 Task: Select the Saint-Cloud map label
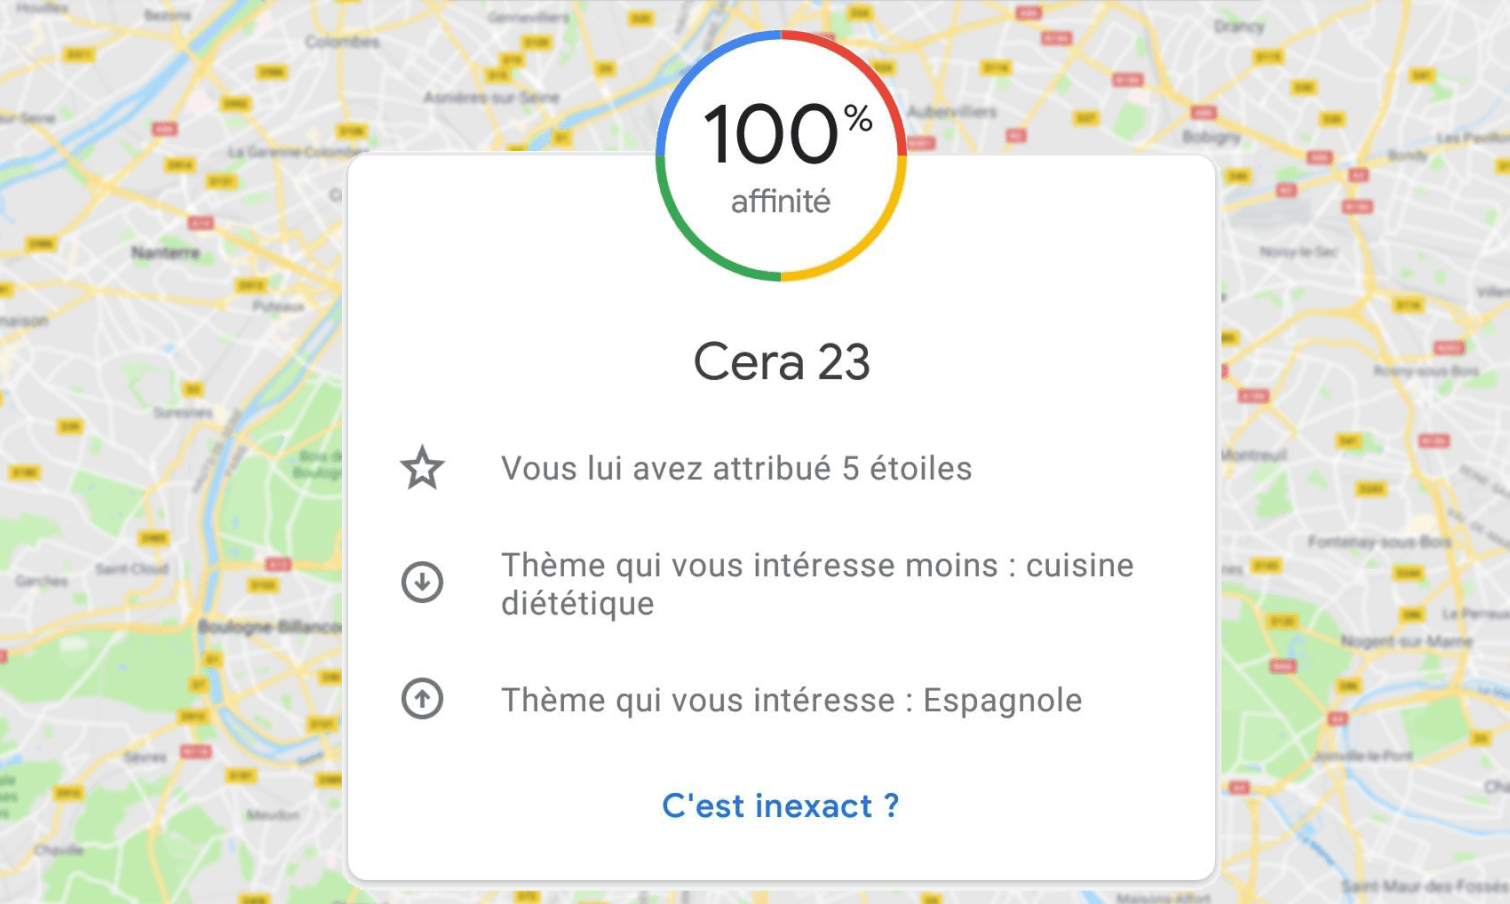click(x=131, y=569)
